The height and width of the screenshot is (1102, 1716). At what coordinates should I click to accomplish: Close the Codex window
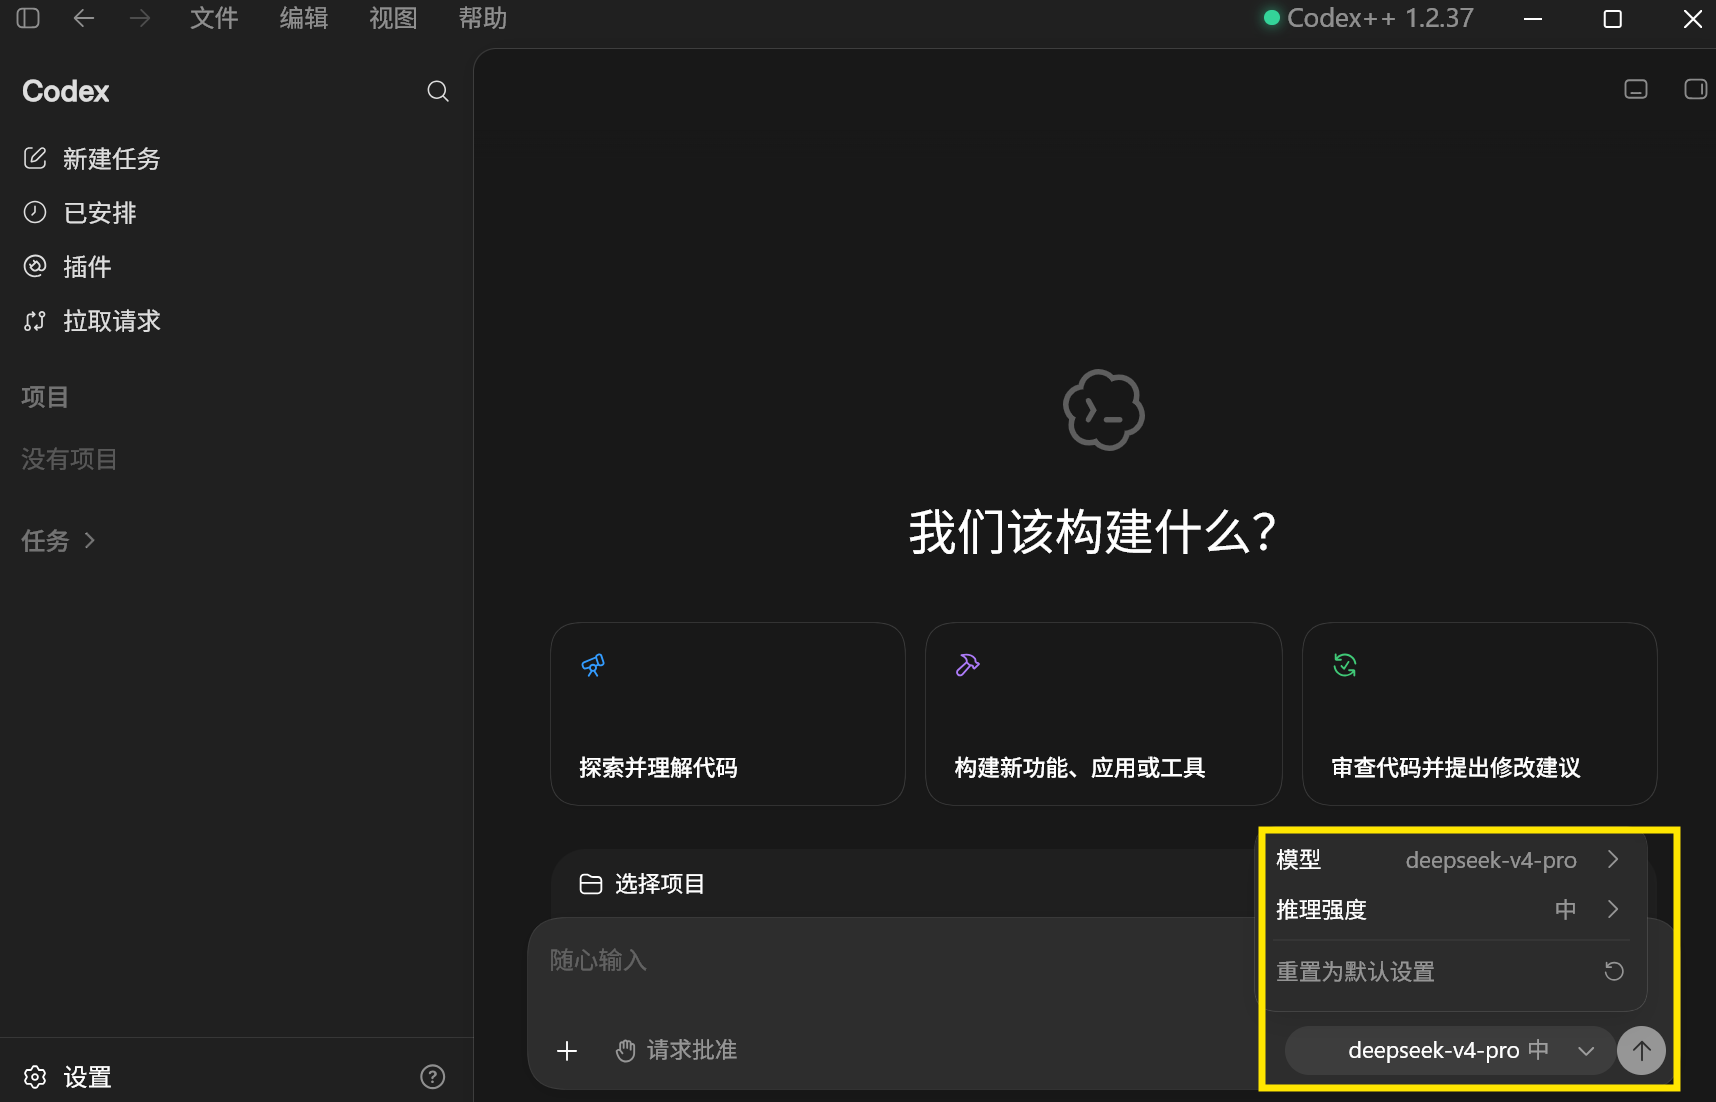point(1692,18)
